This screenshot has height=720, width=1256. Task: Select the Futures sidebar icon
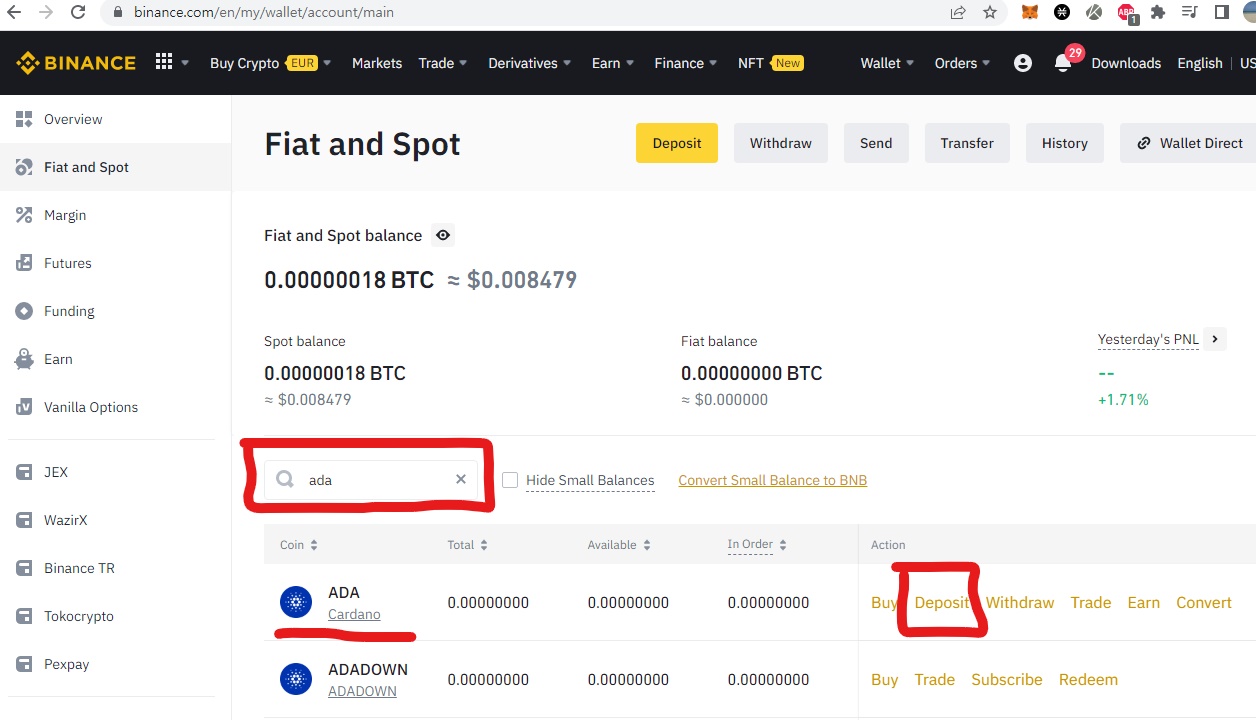tap(24, 263)
